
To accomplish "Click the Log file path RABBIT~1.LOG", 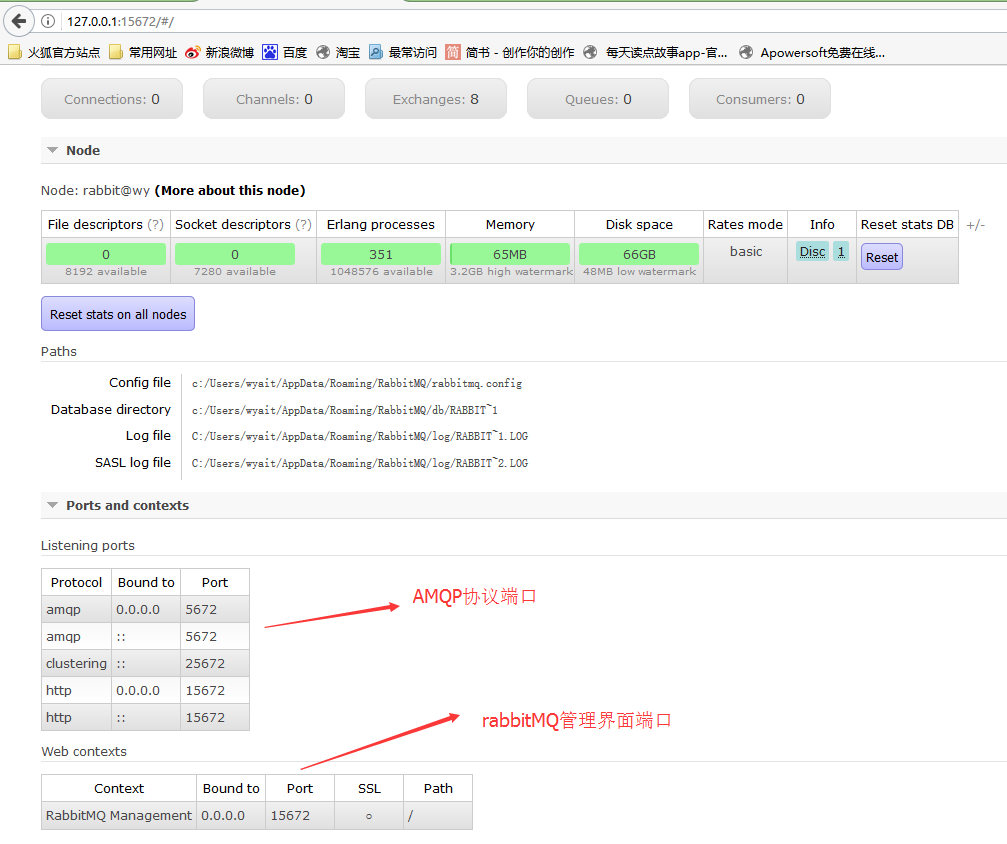I will tap(360, 436).
